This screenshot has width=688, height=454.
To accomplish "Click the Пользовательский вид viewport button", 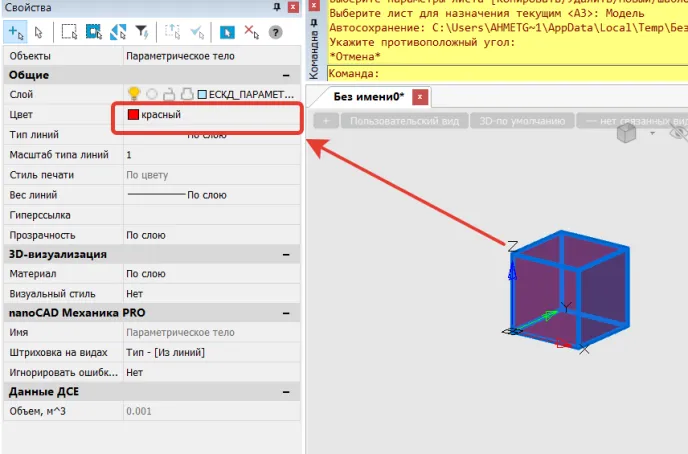I will click(x=404, y=121).
